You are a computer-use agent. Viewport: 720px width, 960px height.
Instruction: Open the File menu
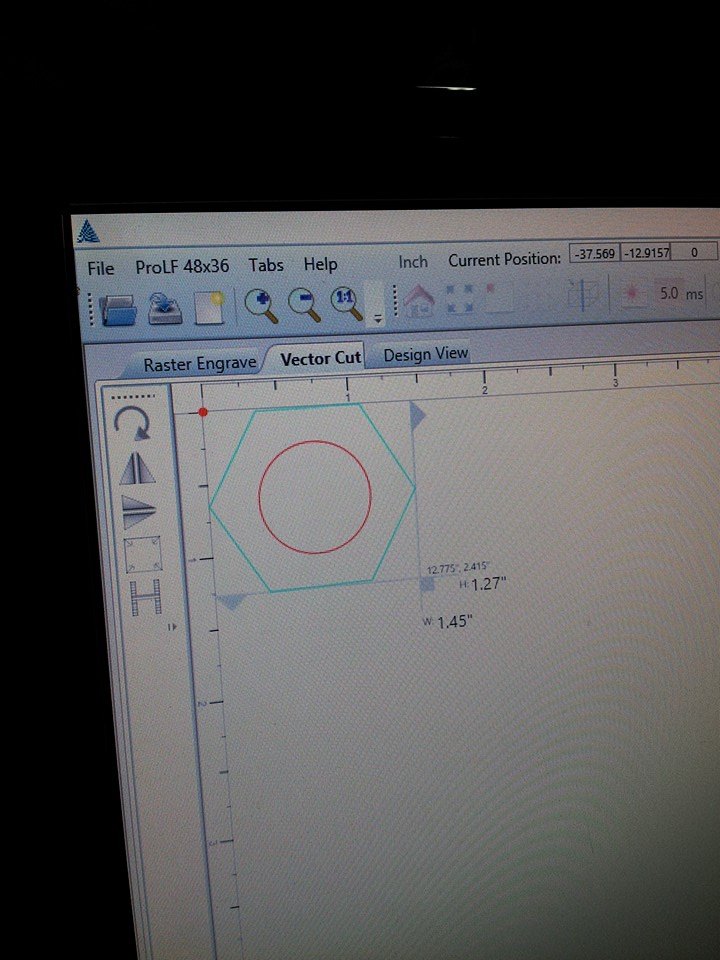[100, 269]
